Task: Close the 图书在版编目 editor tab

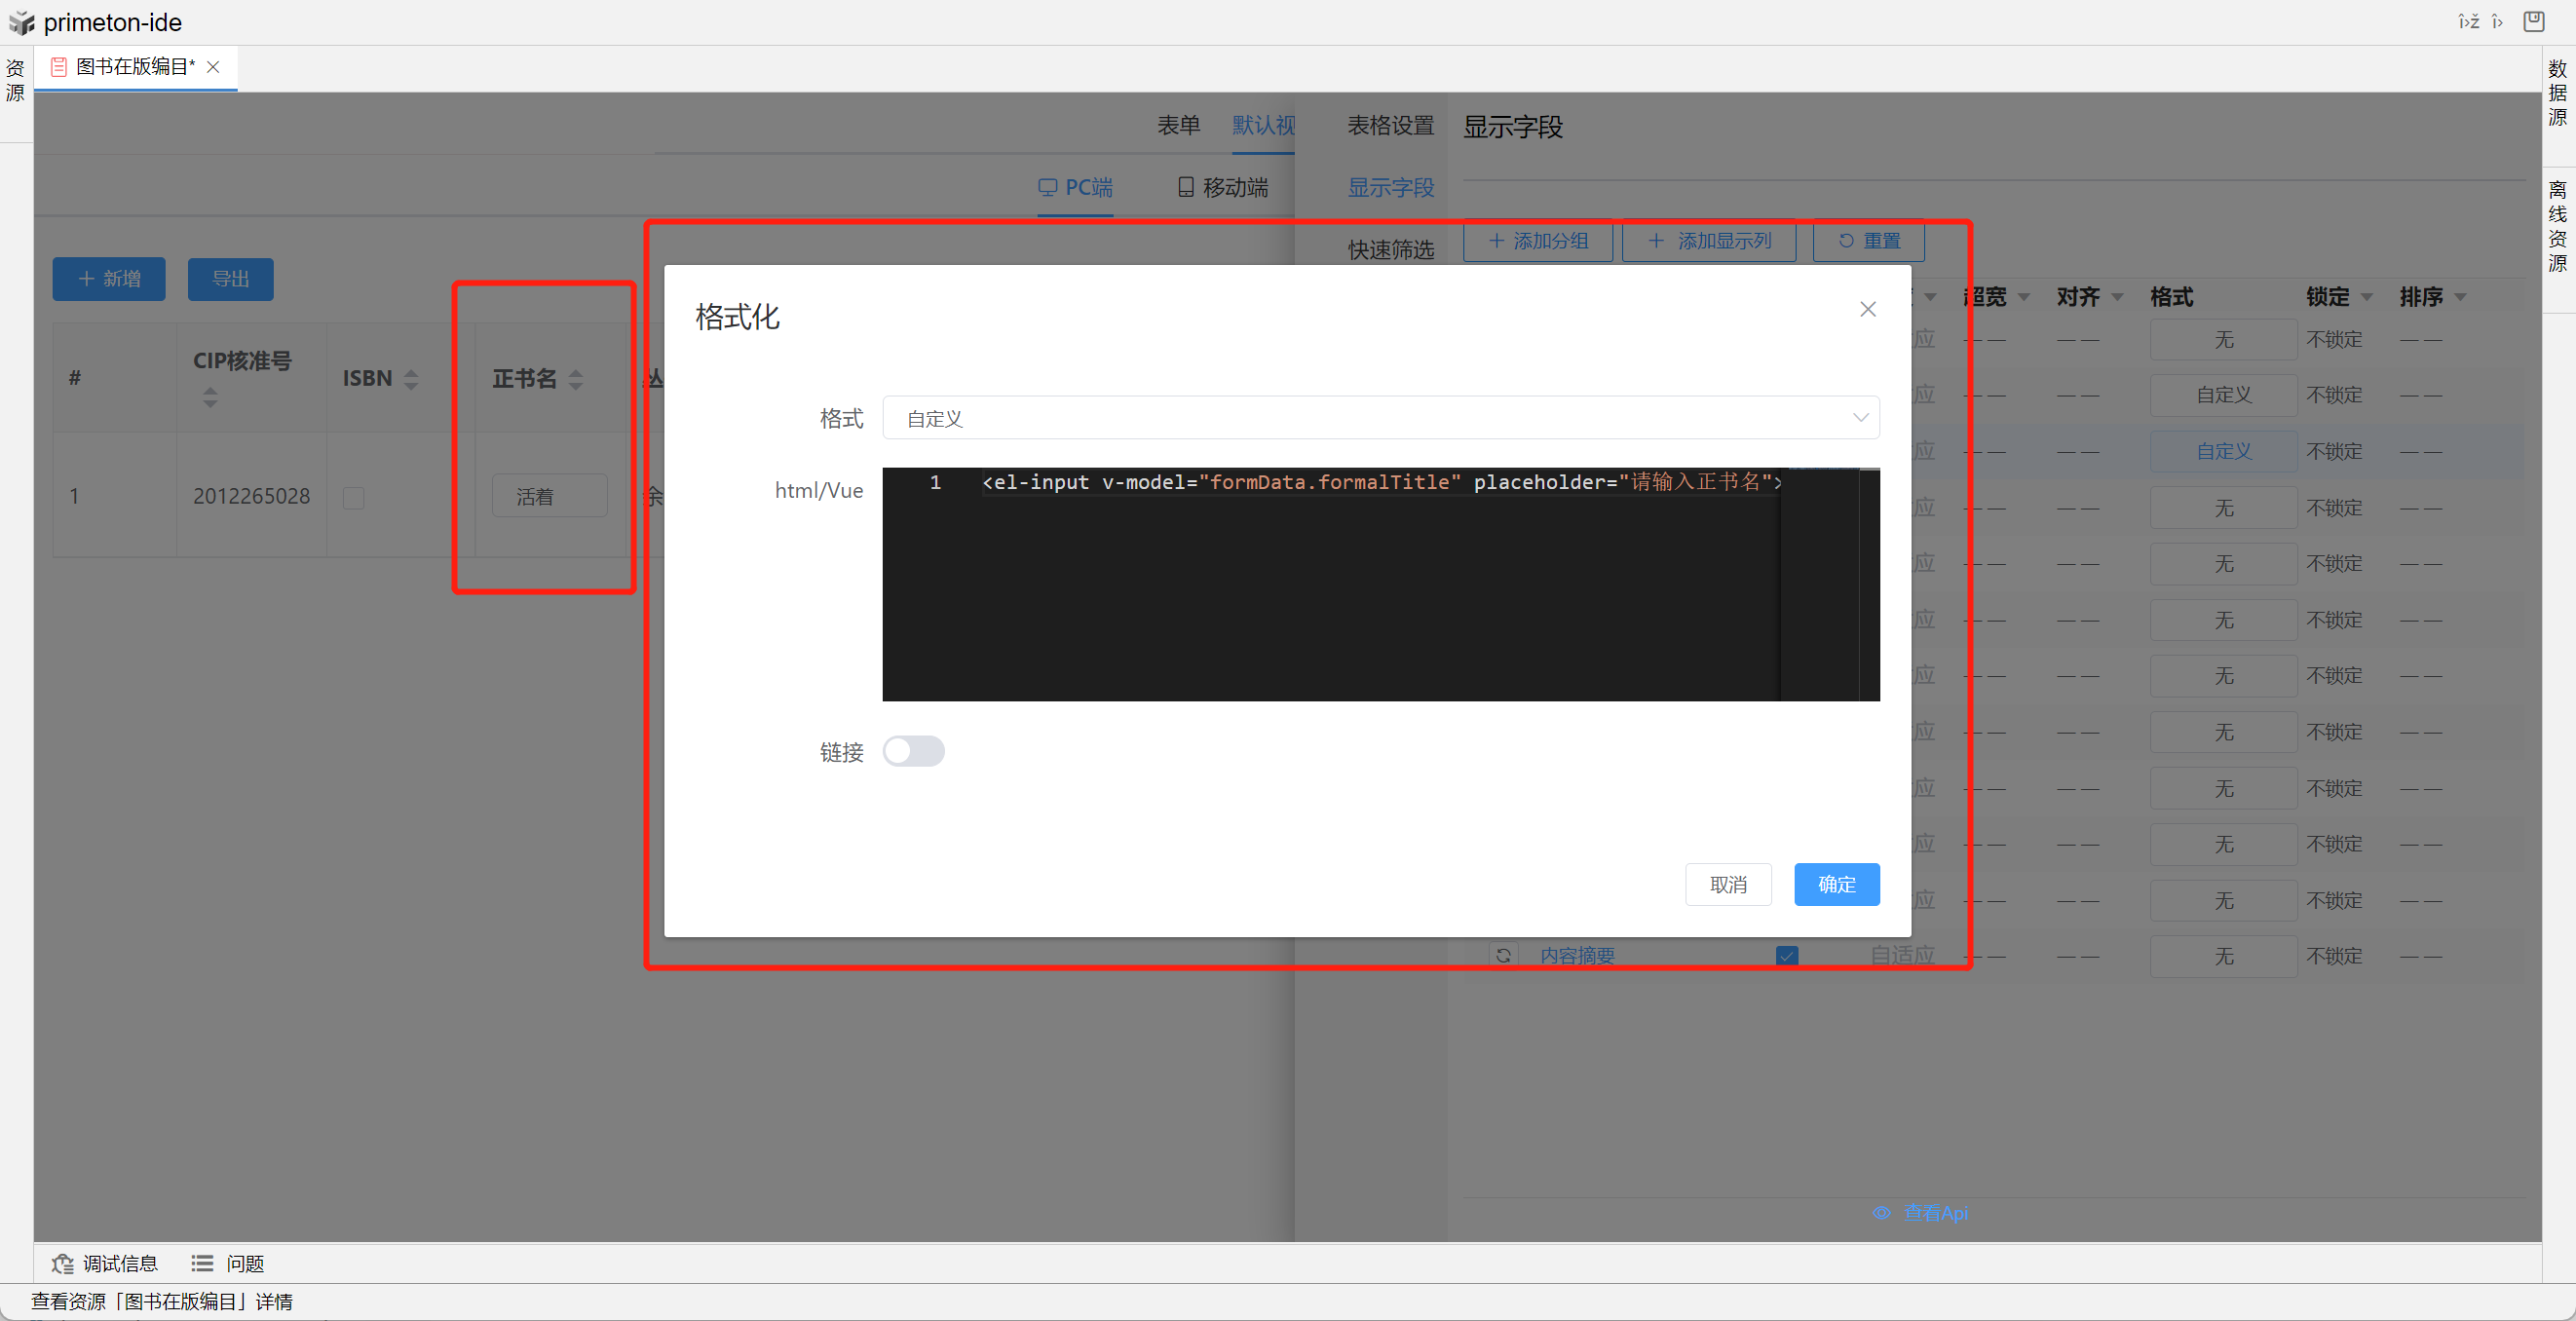Action: (x=213, y=67)
